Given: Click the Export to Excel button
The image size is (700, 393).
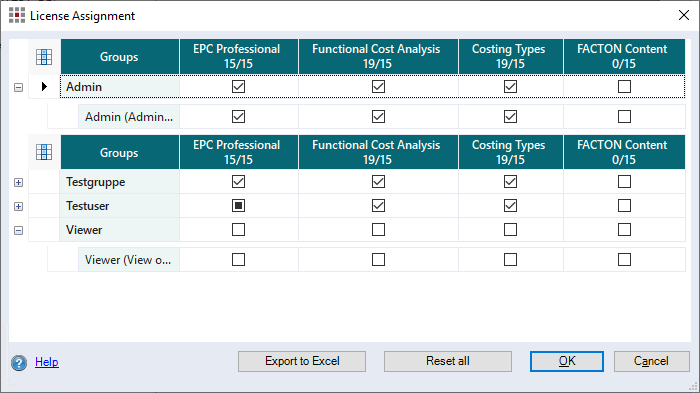Looking at the screenshot, I should point(302,361).
